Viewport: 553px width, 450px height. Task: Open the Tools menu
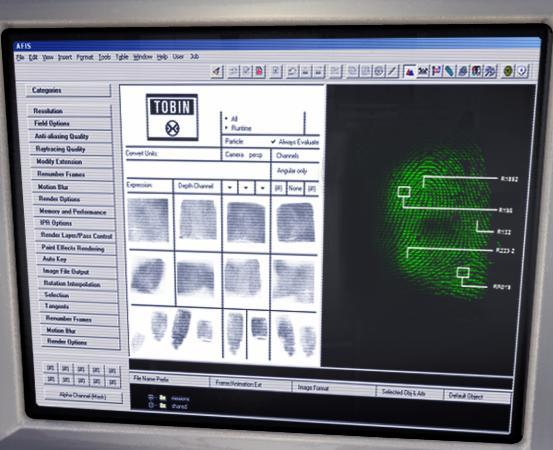point(104,57)
